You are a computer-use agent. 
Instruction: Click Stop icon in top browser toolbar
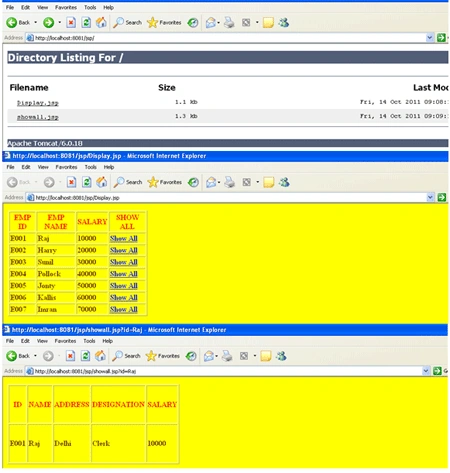coord(71,23)
